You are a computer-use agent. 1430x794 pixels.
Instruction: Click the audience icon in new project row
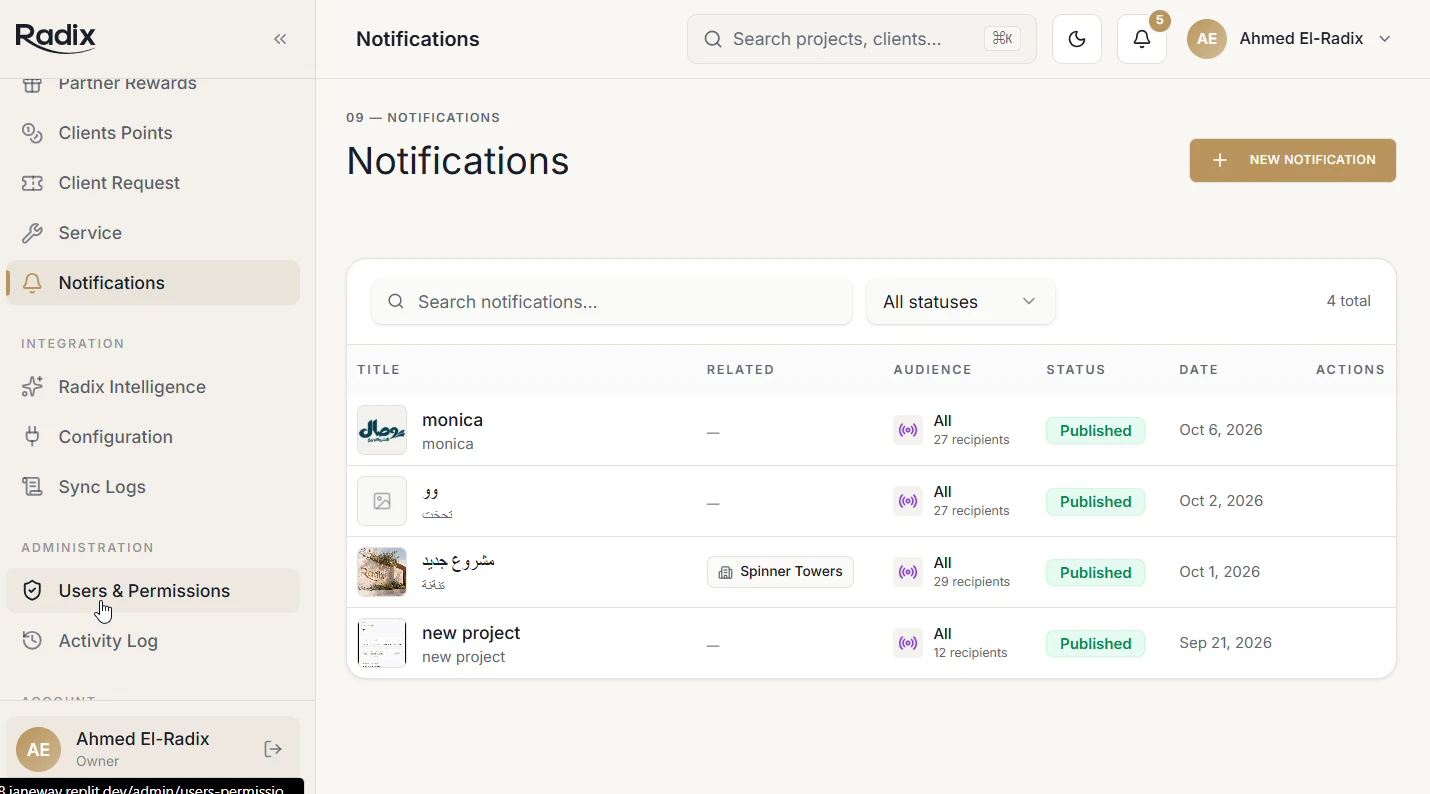point(908,644)
